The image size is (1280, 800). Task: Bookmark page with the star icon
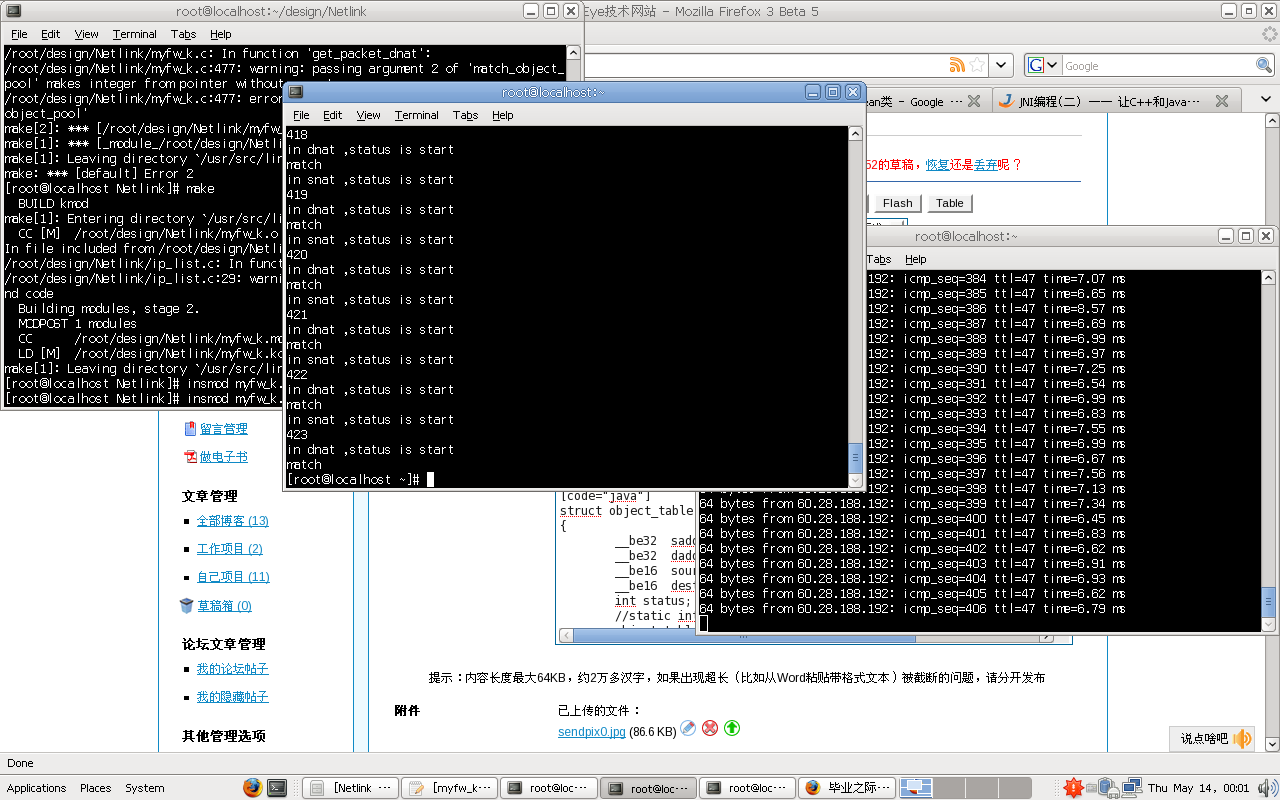pos(977,65)
